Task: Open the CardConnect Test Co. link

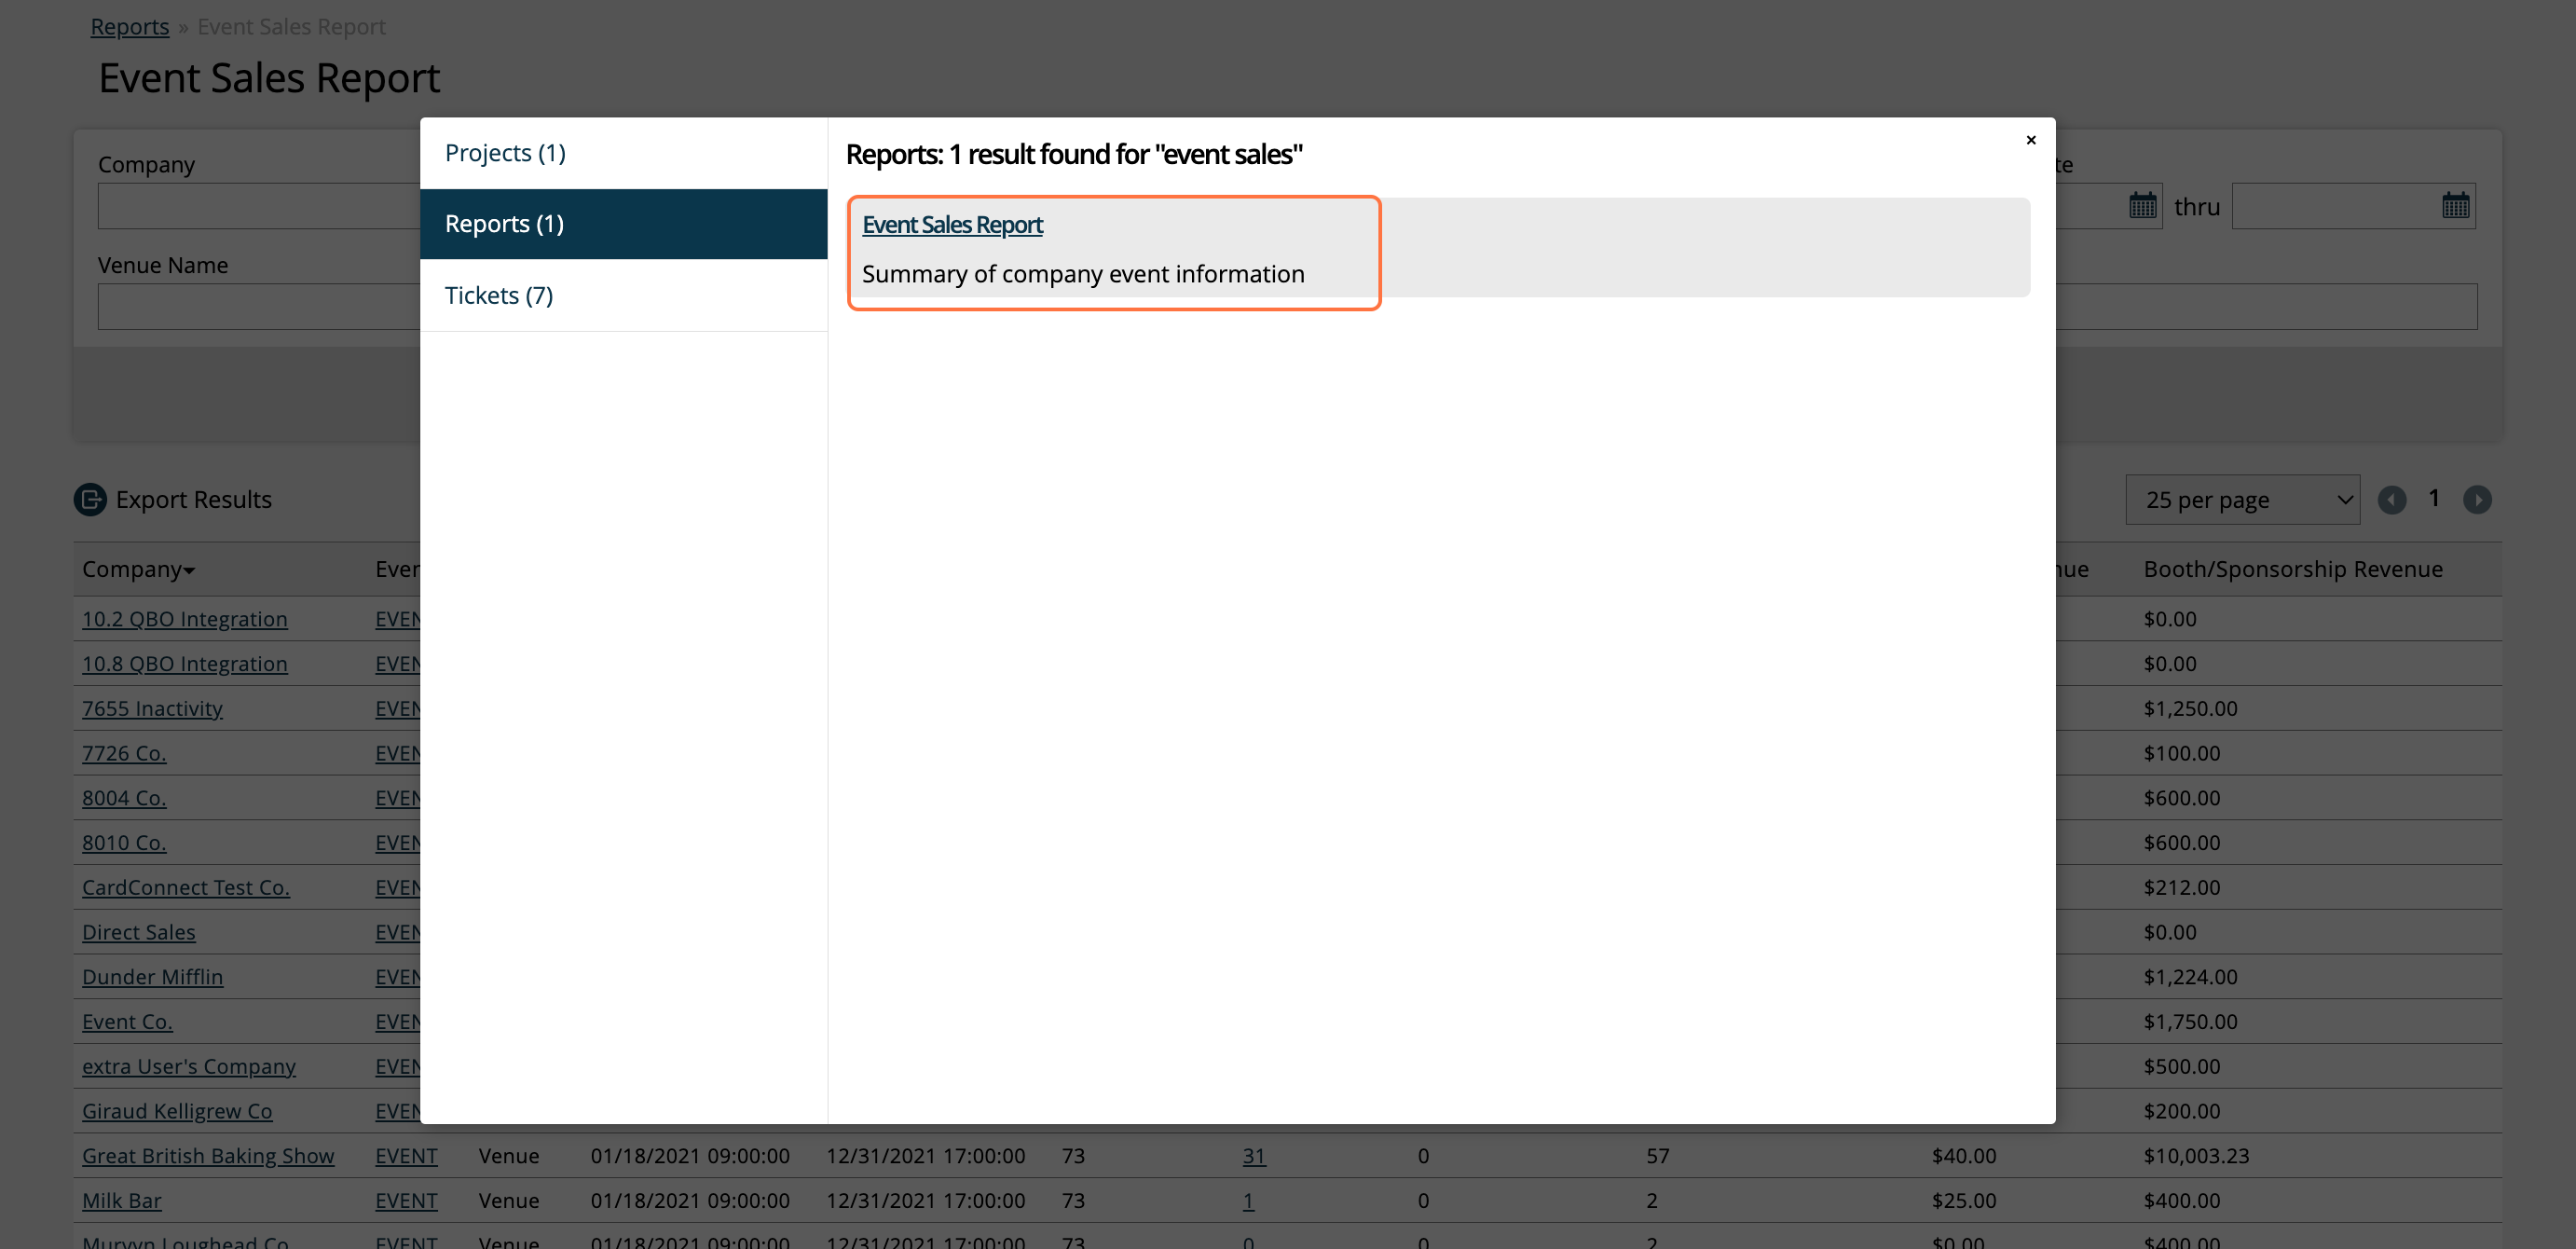Action: click(x=186, y=887)
